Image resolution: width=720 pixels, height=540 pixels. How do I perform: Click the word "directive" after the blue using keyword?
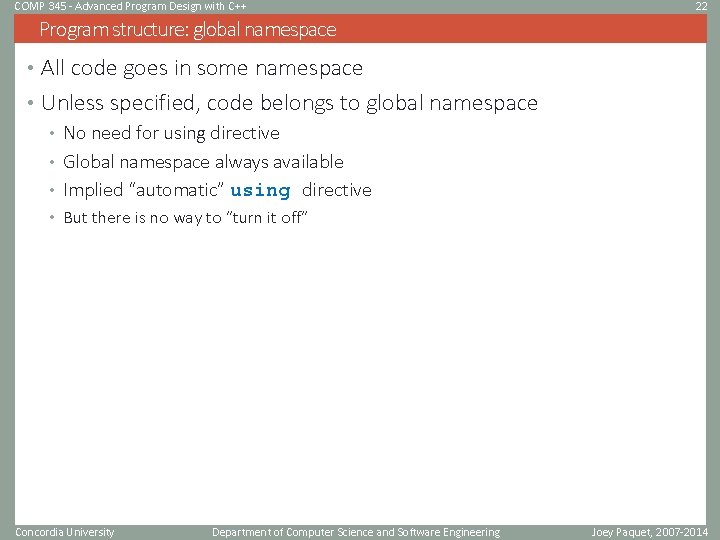(337, 190)
